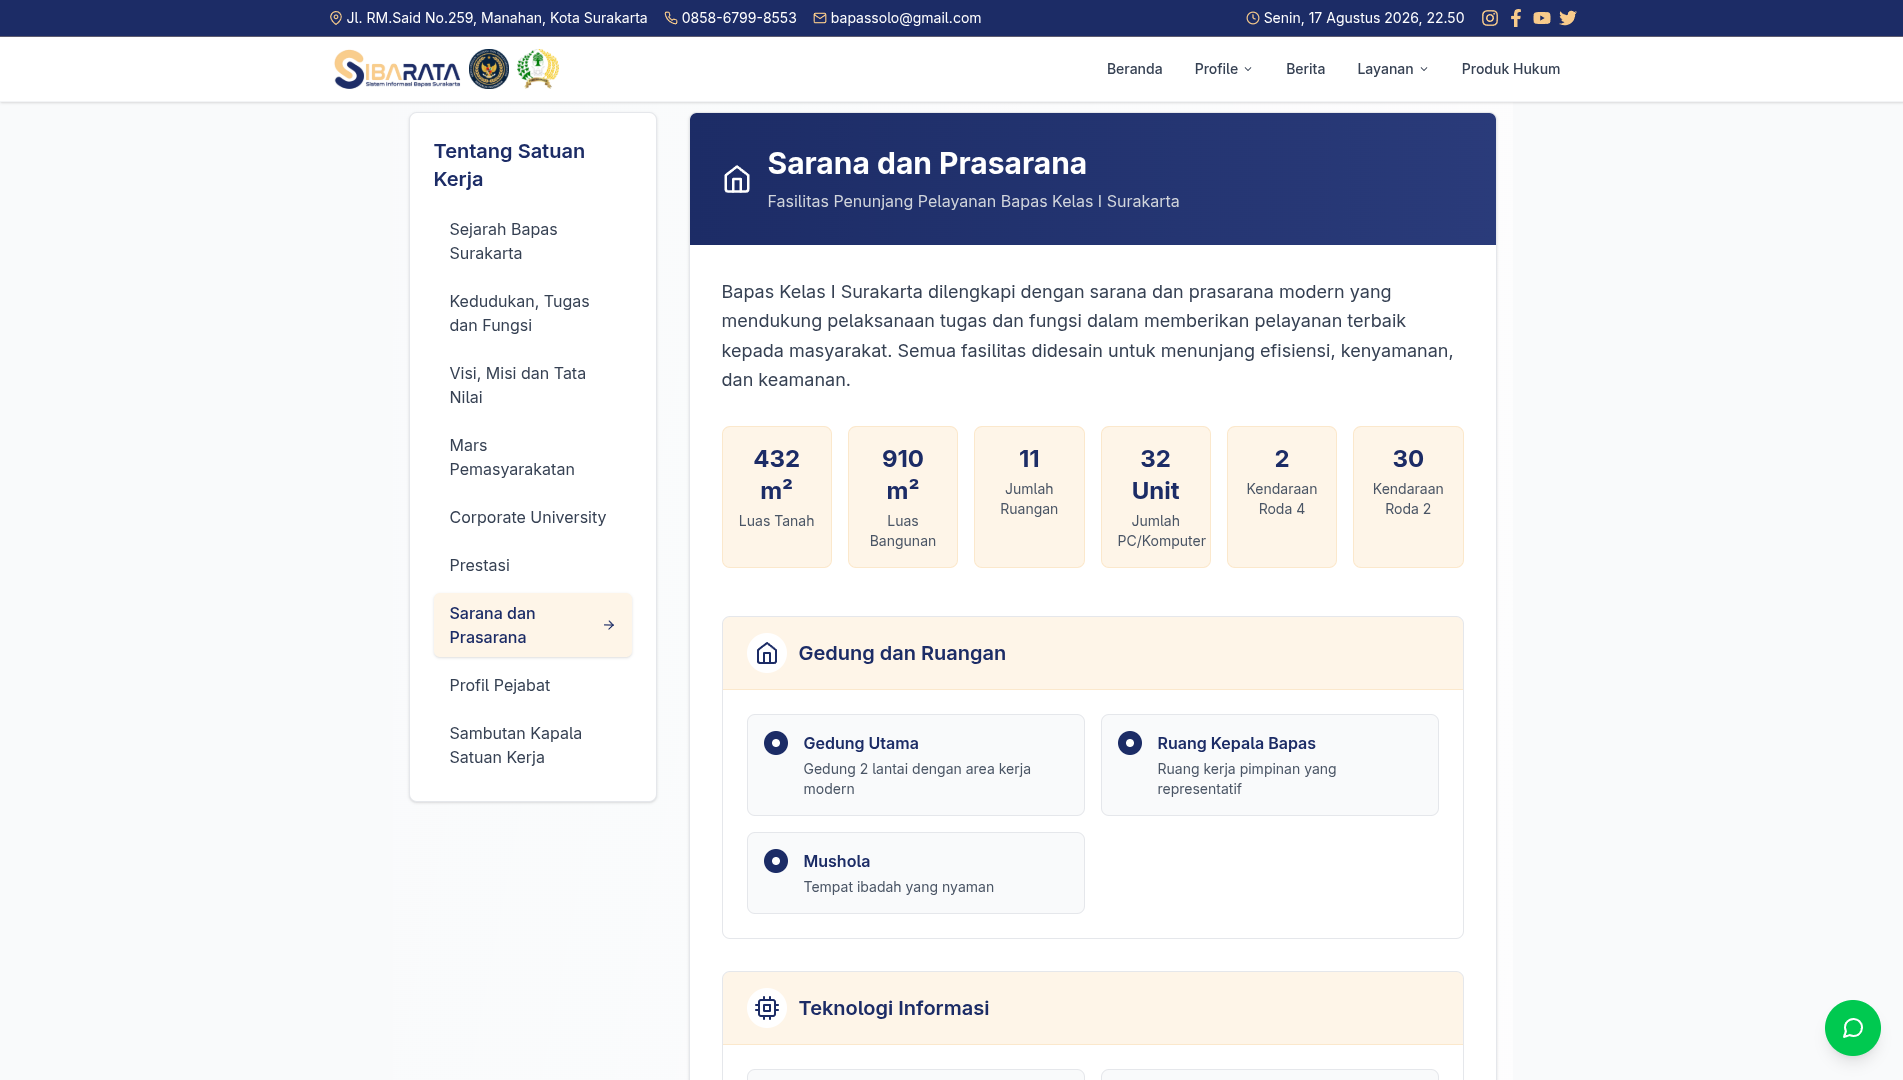Click the envelope icon beside email address
Viewport: 1903px width, 1080px height.
click(820, 18)
